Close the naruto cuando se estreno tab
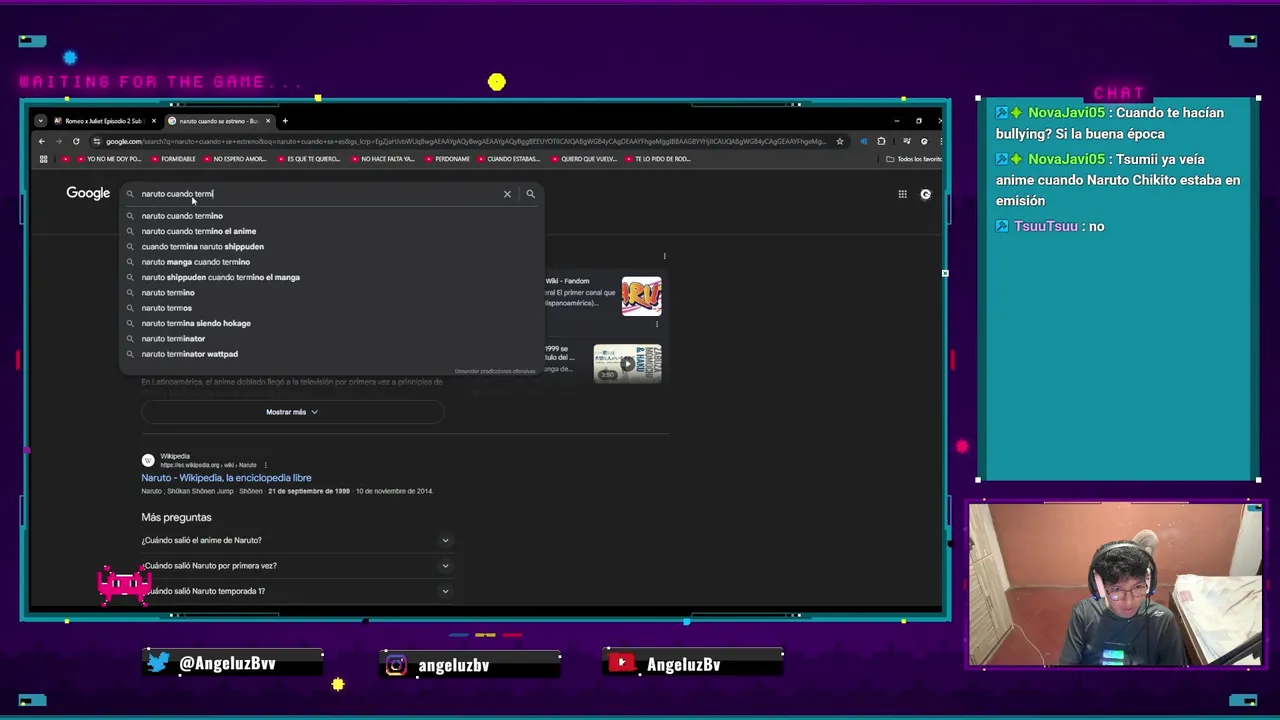This screenshot has width=1280, height=720. pyautogui.click(x=268, y=121)
